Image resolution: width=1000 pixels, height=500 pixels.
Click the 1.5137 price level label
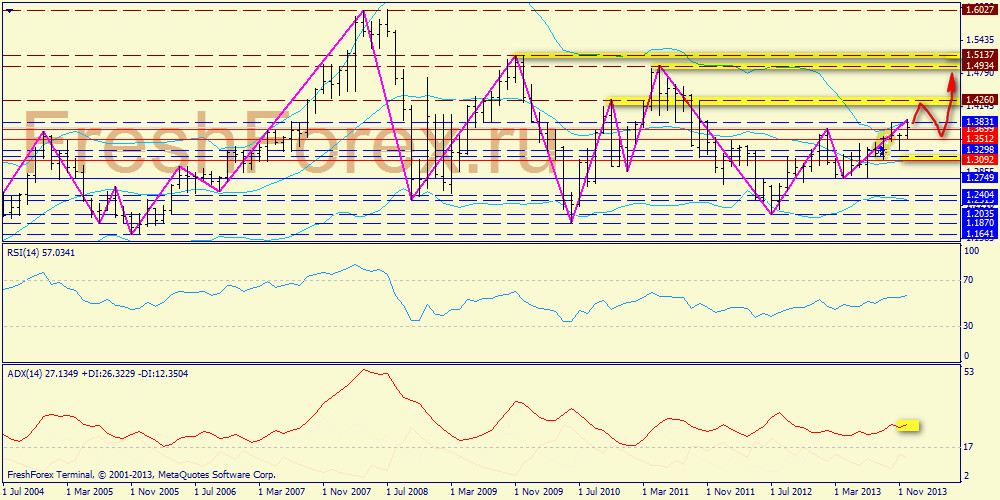pos(978,54)
